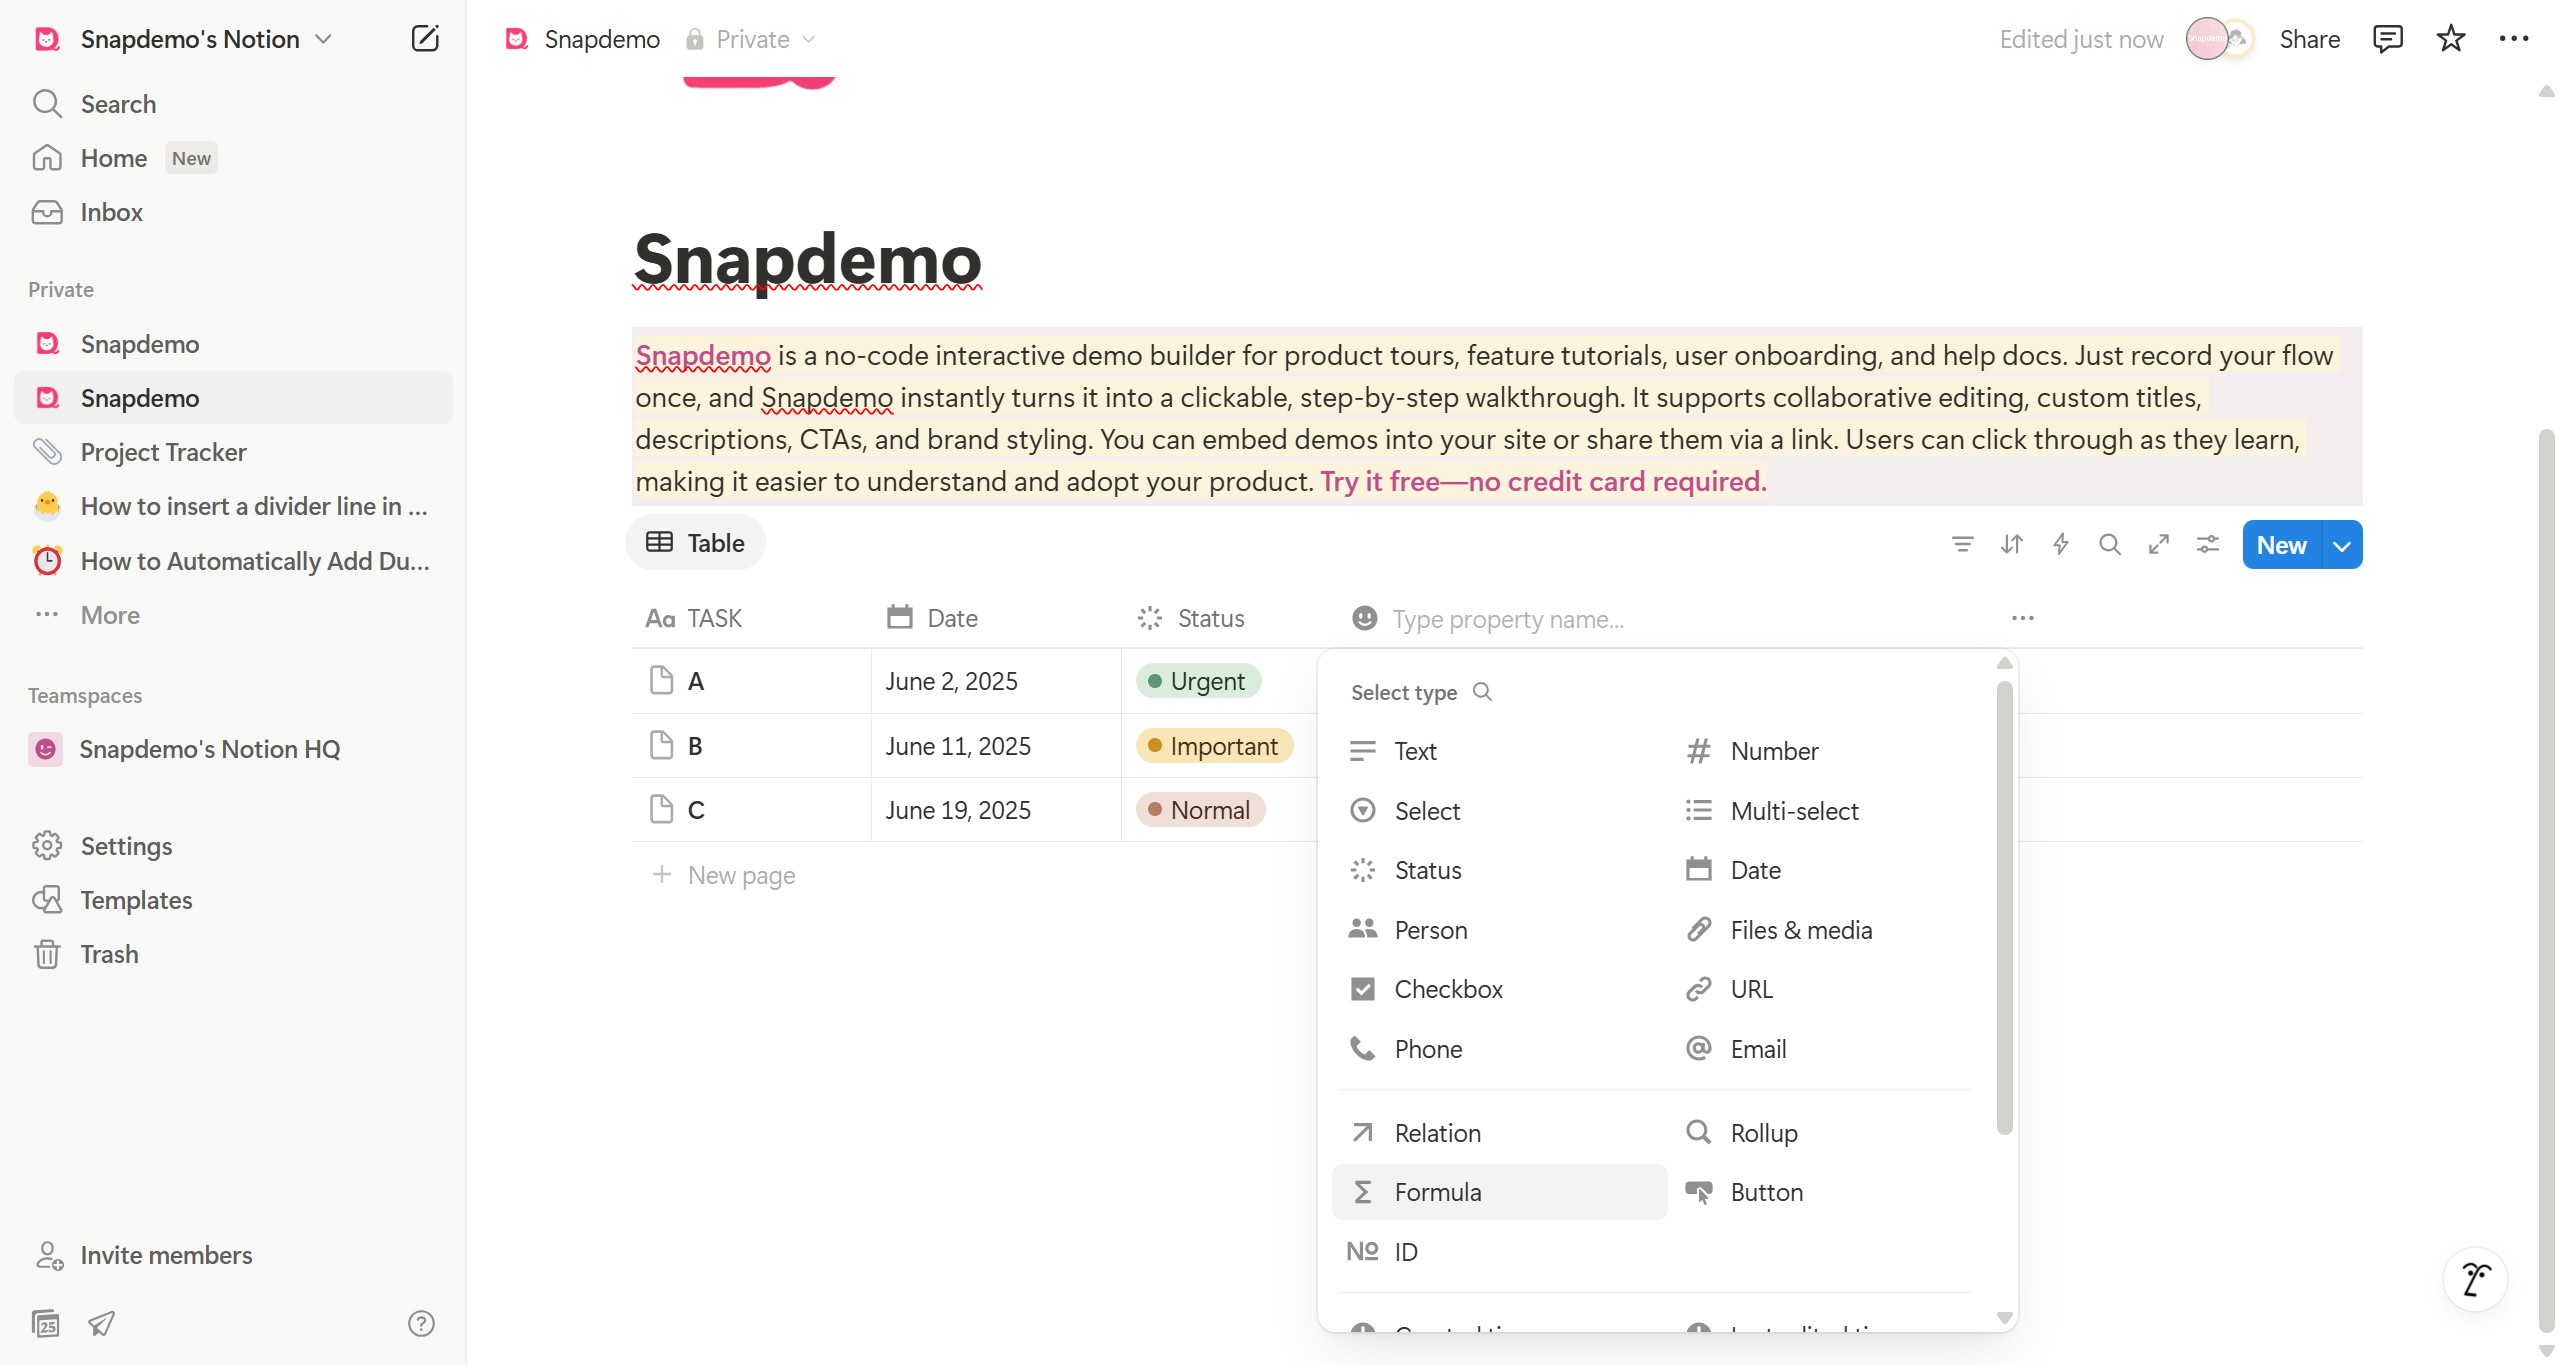The height and width of the screenshot is (1365, 2561).
Task: Open automations lightning bolt icon
Action: pyautogui.click(x=2060, y=544)
